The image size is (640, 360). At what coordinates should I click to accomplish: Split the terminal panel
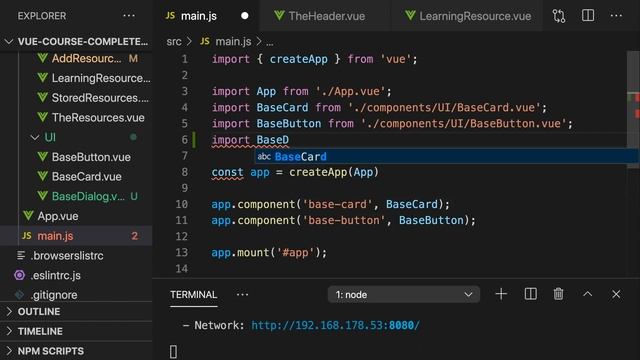click(531, 294)
